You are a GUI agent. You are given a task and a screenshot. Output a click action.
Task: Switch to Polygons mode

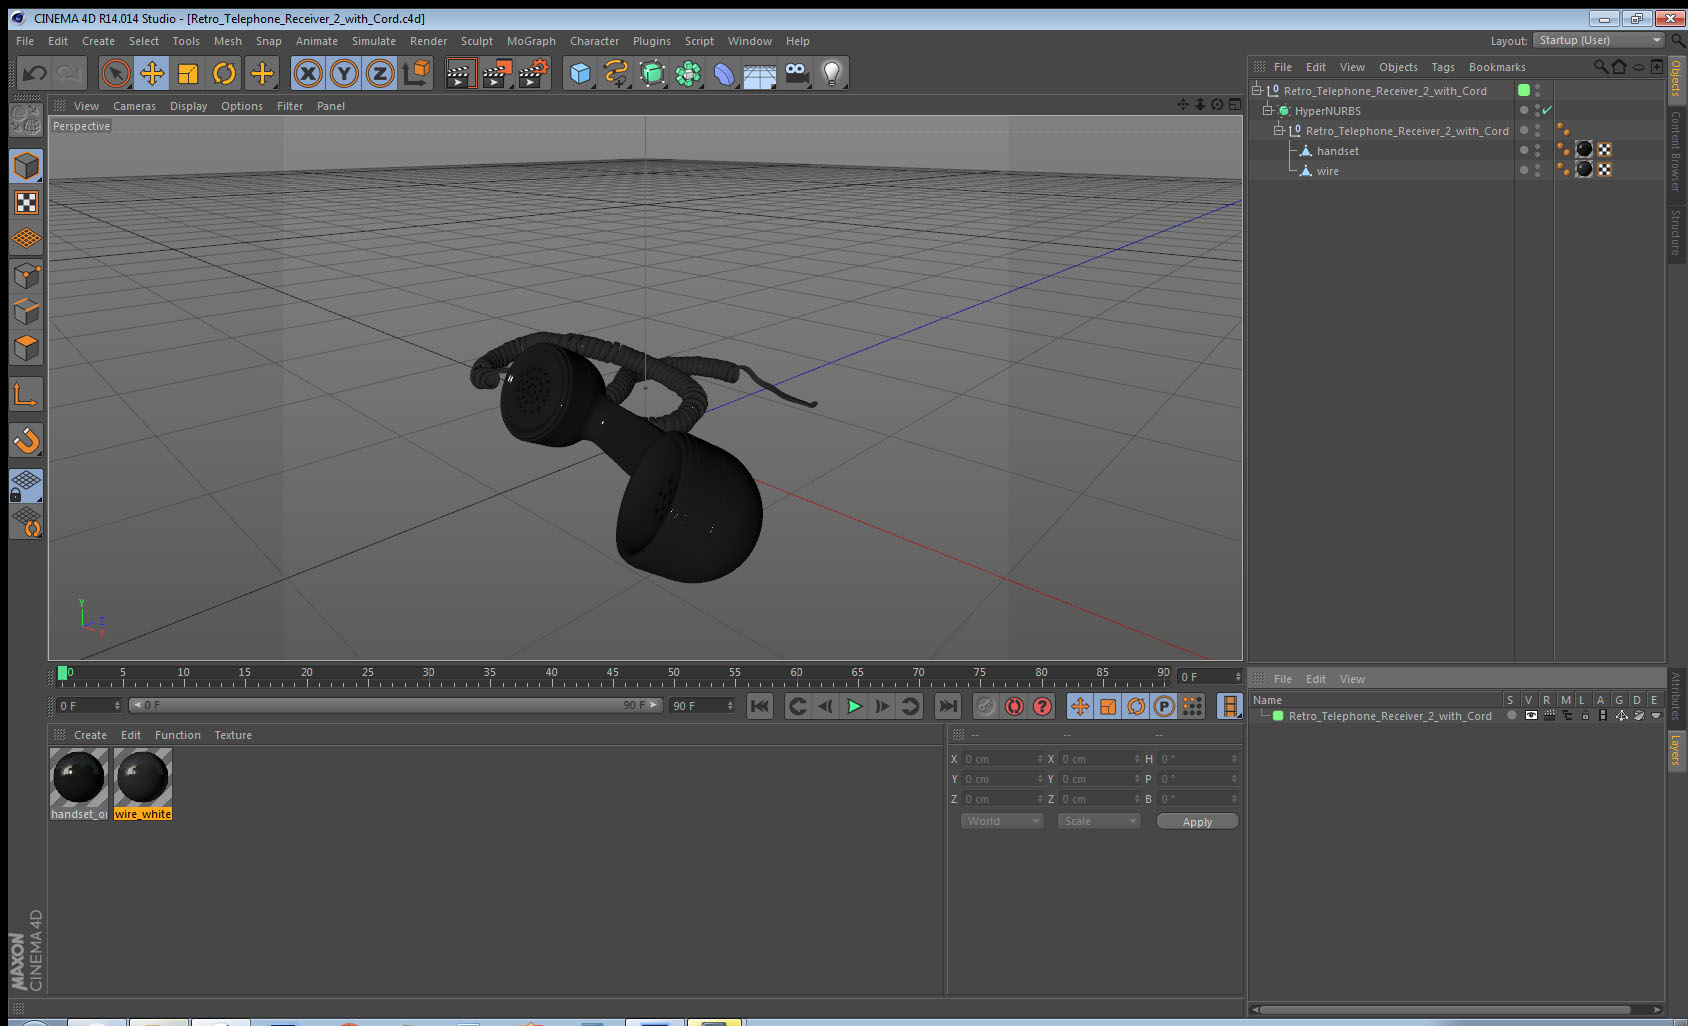[26, 348]
